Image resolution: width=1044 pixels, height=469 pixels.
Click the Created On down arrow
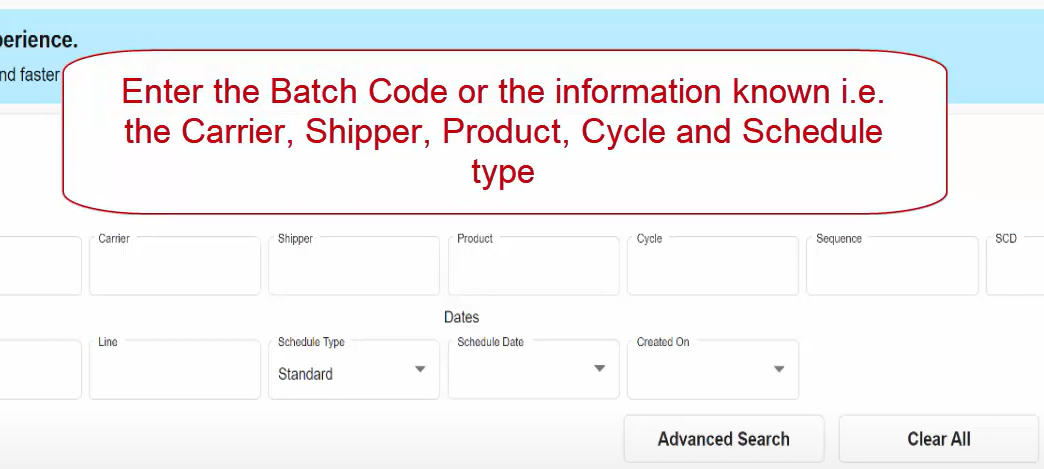[778, 369]
